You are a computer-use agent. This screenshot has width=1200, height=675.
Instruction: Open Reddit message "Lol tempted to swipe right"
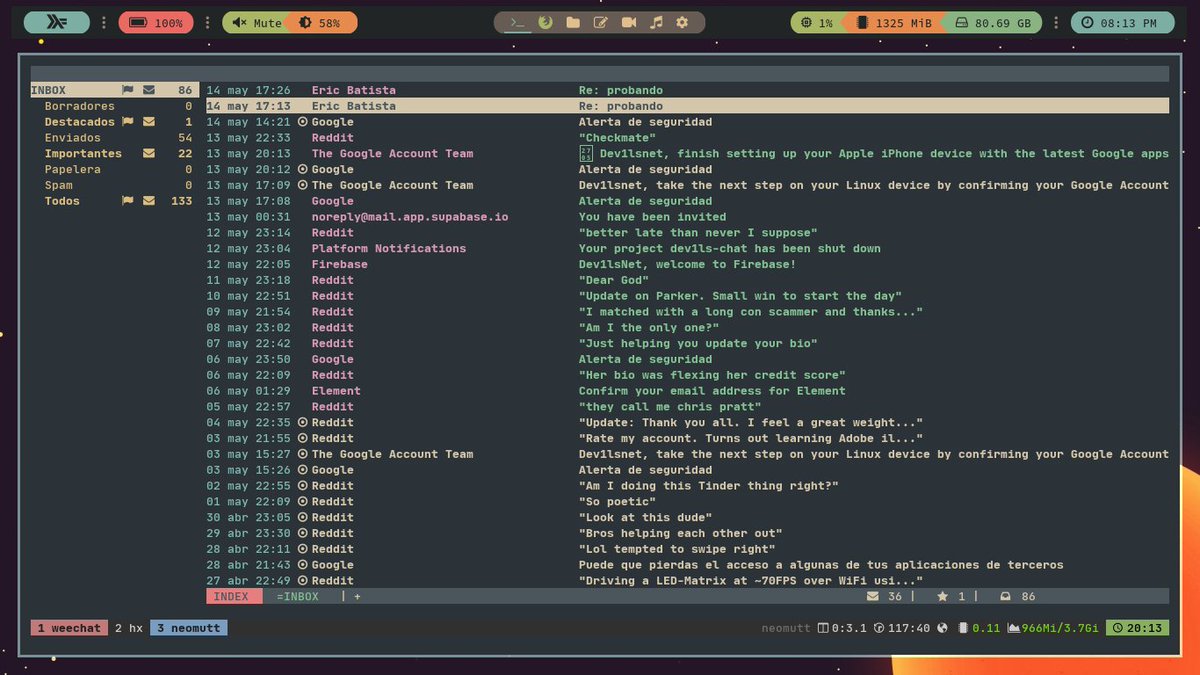(x=687, y=549)
